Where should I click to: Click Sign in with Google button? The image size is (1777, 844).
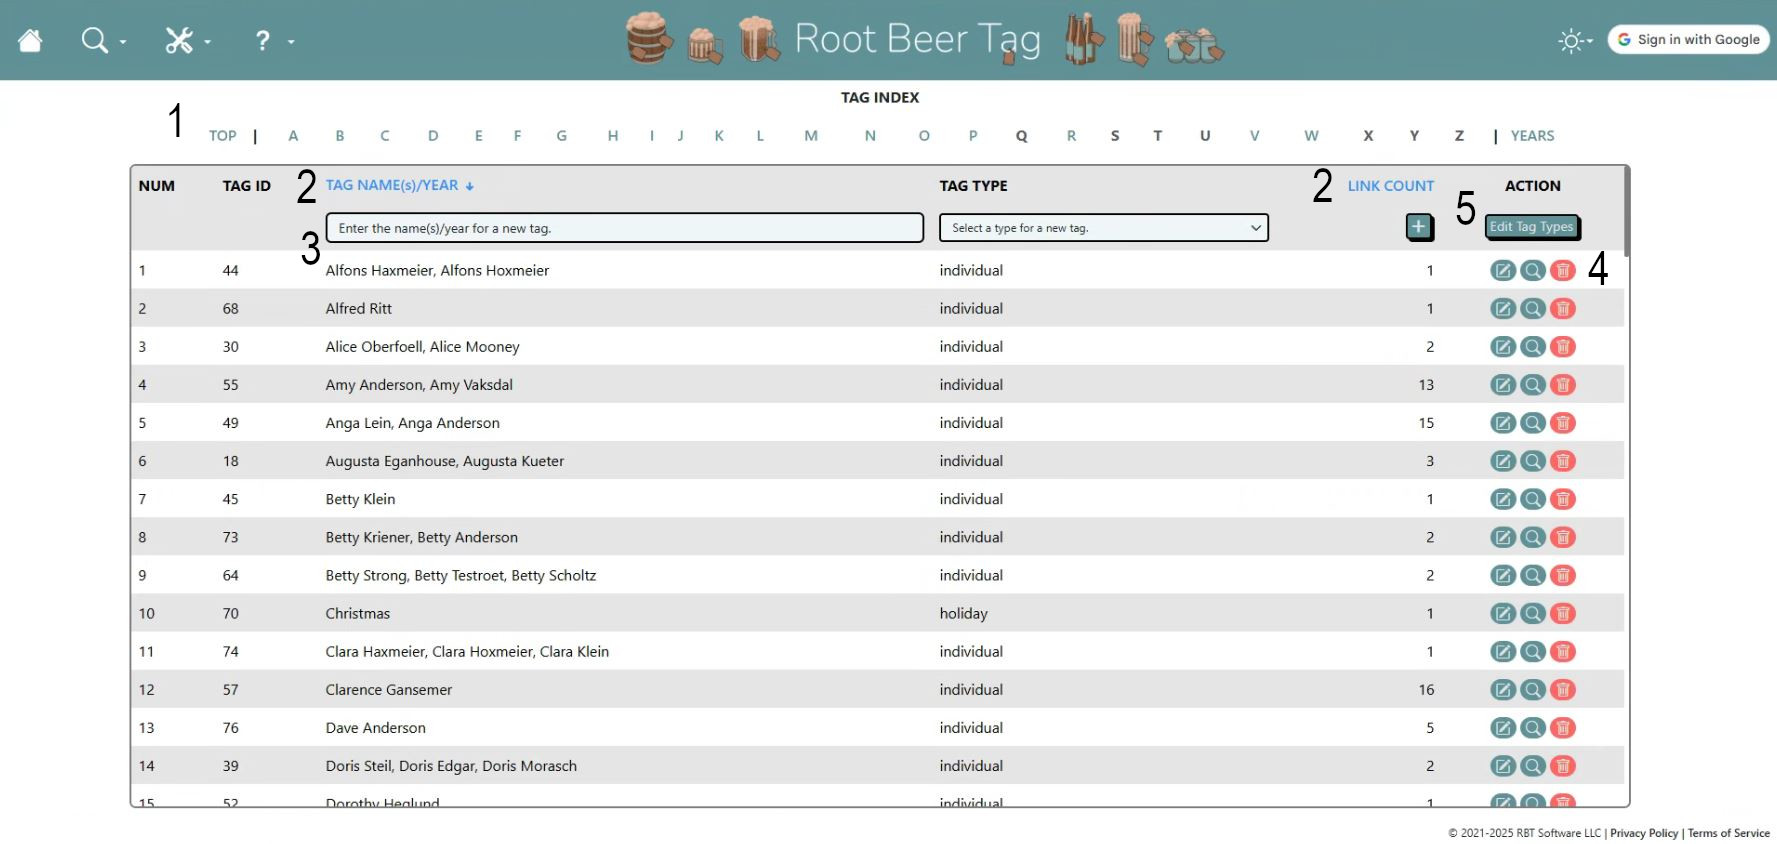(x=1688, y=40)
